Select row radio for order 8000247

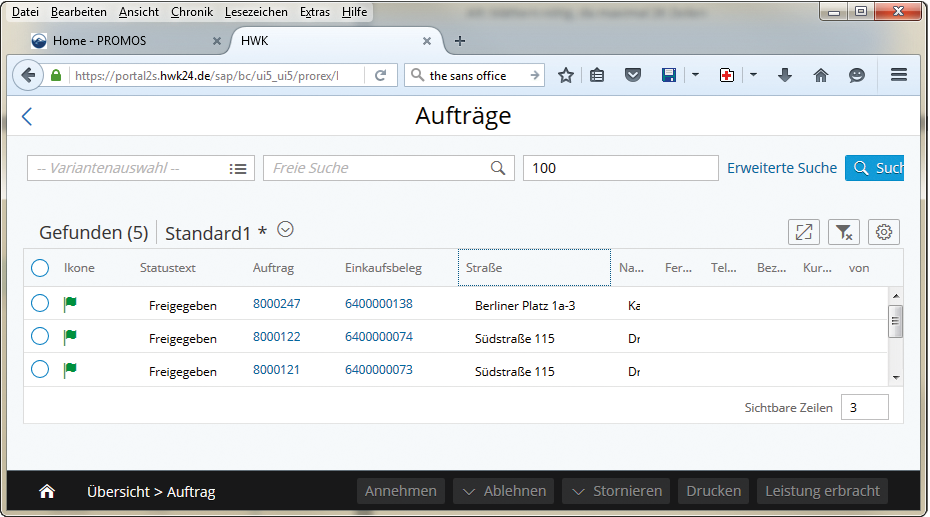pyautogui.click(x=40, y=304)
